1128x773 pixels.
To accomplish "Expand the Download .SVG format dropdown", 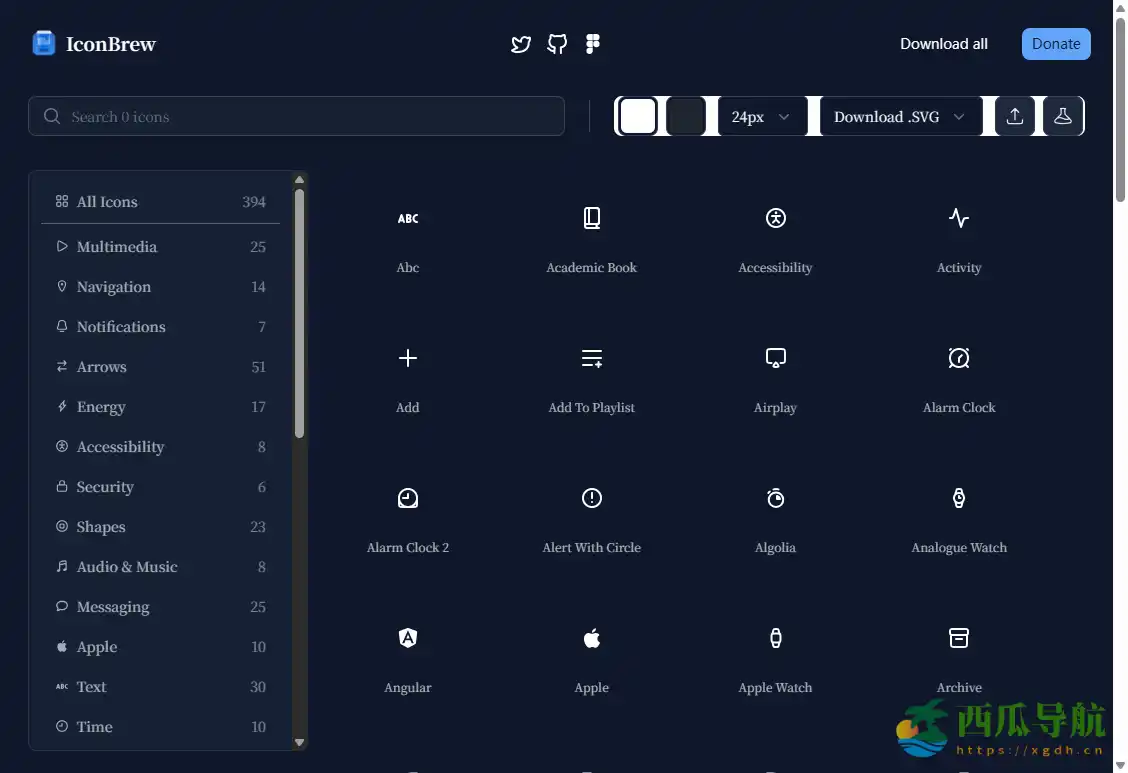I will click(899, 117).
